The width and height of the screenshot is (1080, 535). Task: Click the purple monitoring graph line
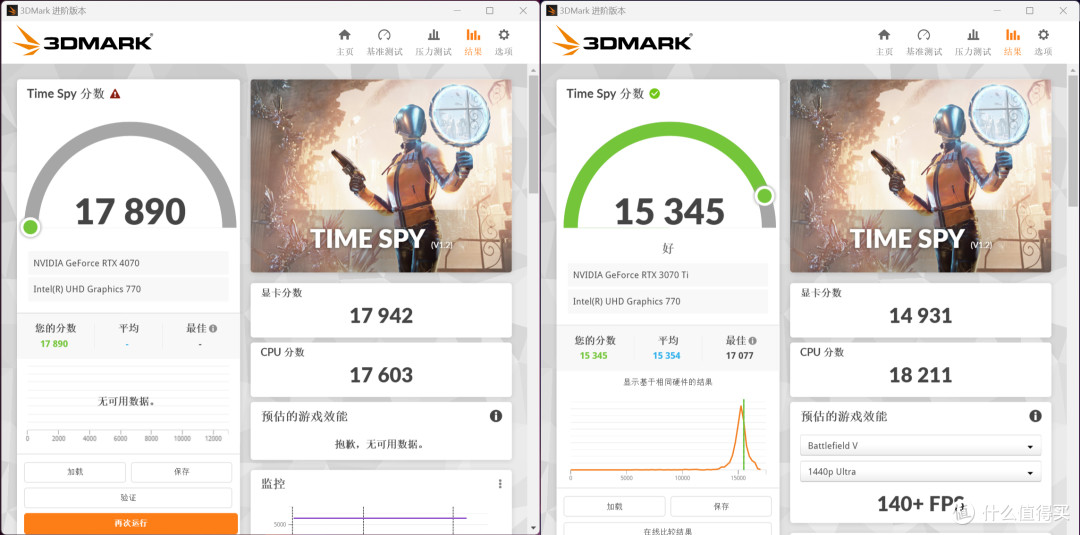(x=379, y=518)
